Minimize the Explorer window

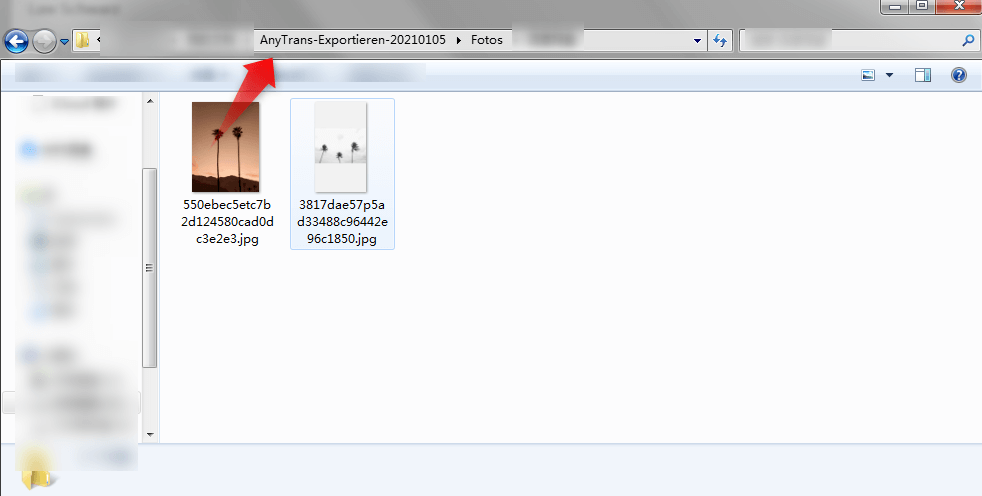895,6
